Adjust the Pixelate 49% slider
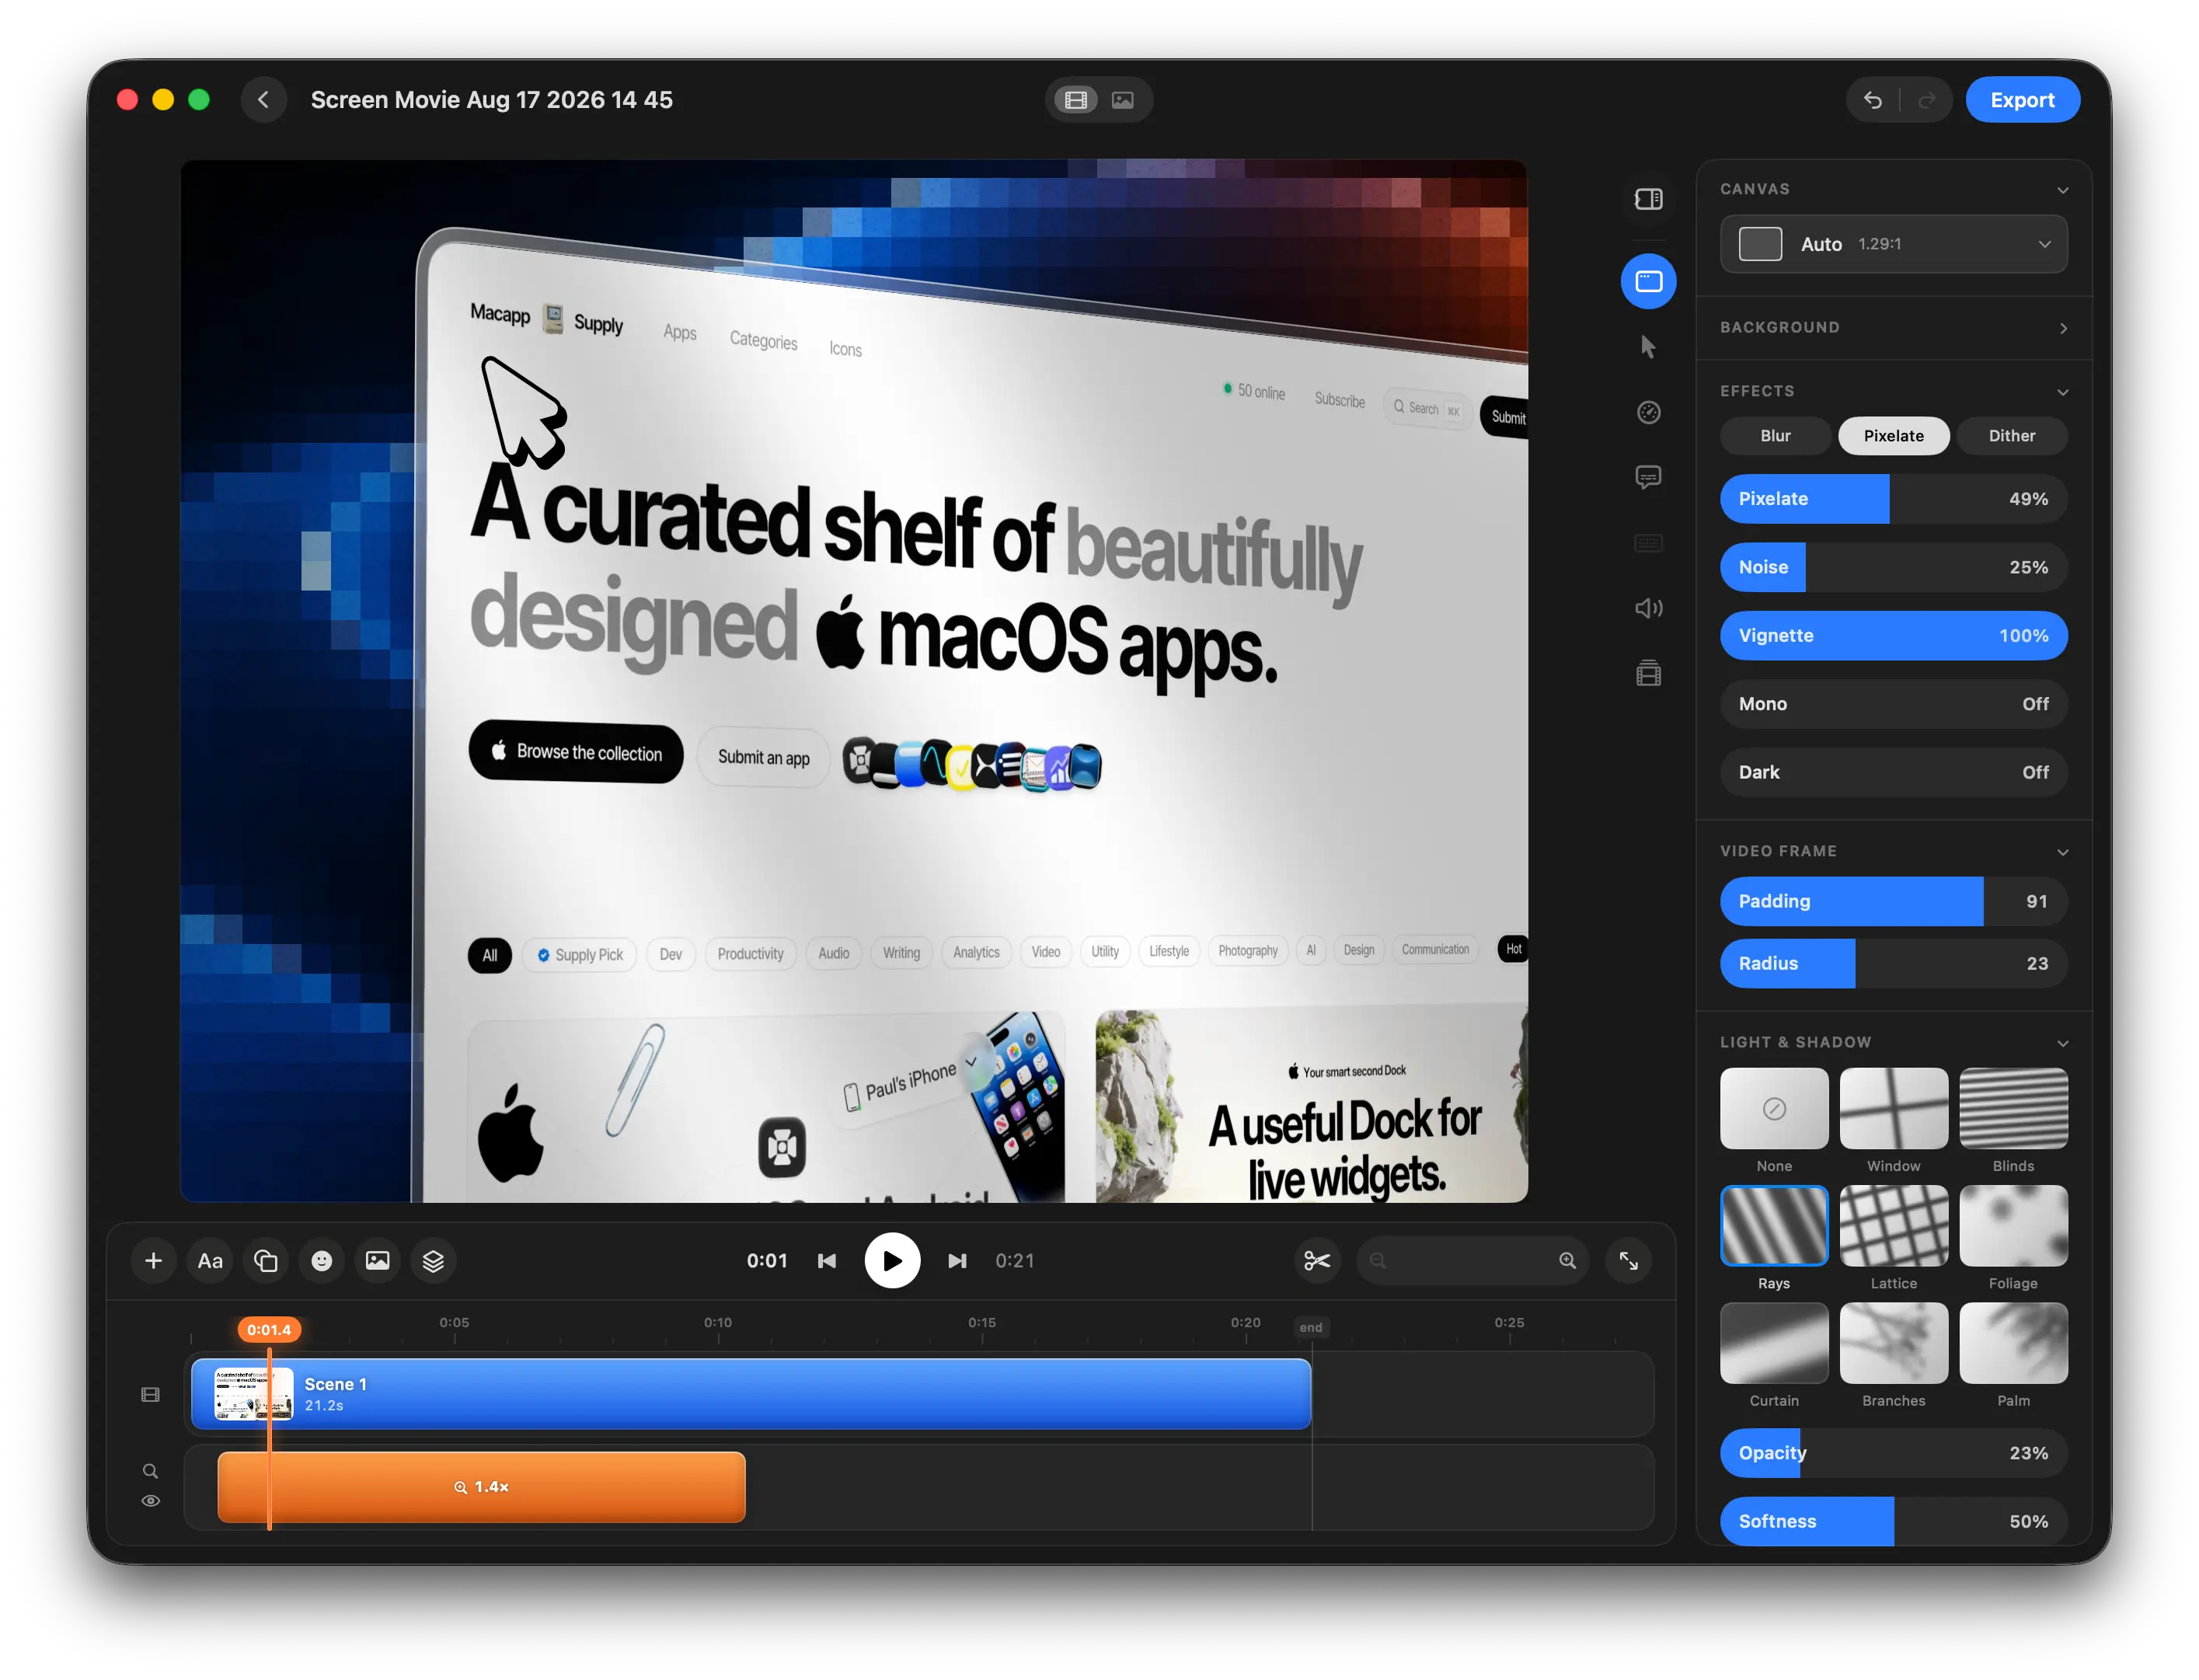The image size is (2199, 1680). pyautogui.click(x=1894, y=499)
